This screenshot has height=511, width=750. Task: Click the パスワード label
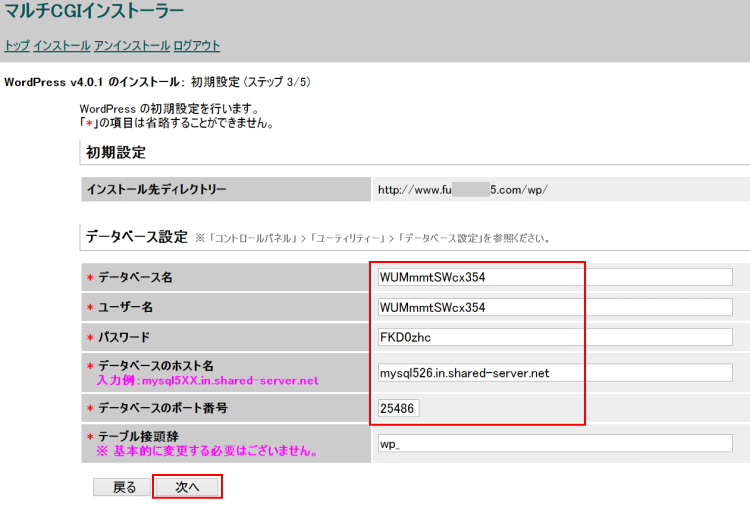coord(124,337)
